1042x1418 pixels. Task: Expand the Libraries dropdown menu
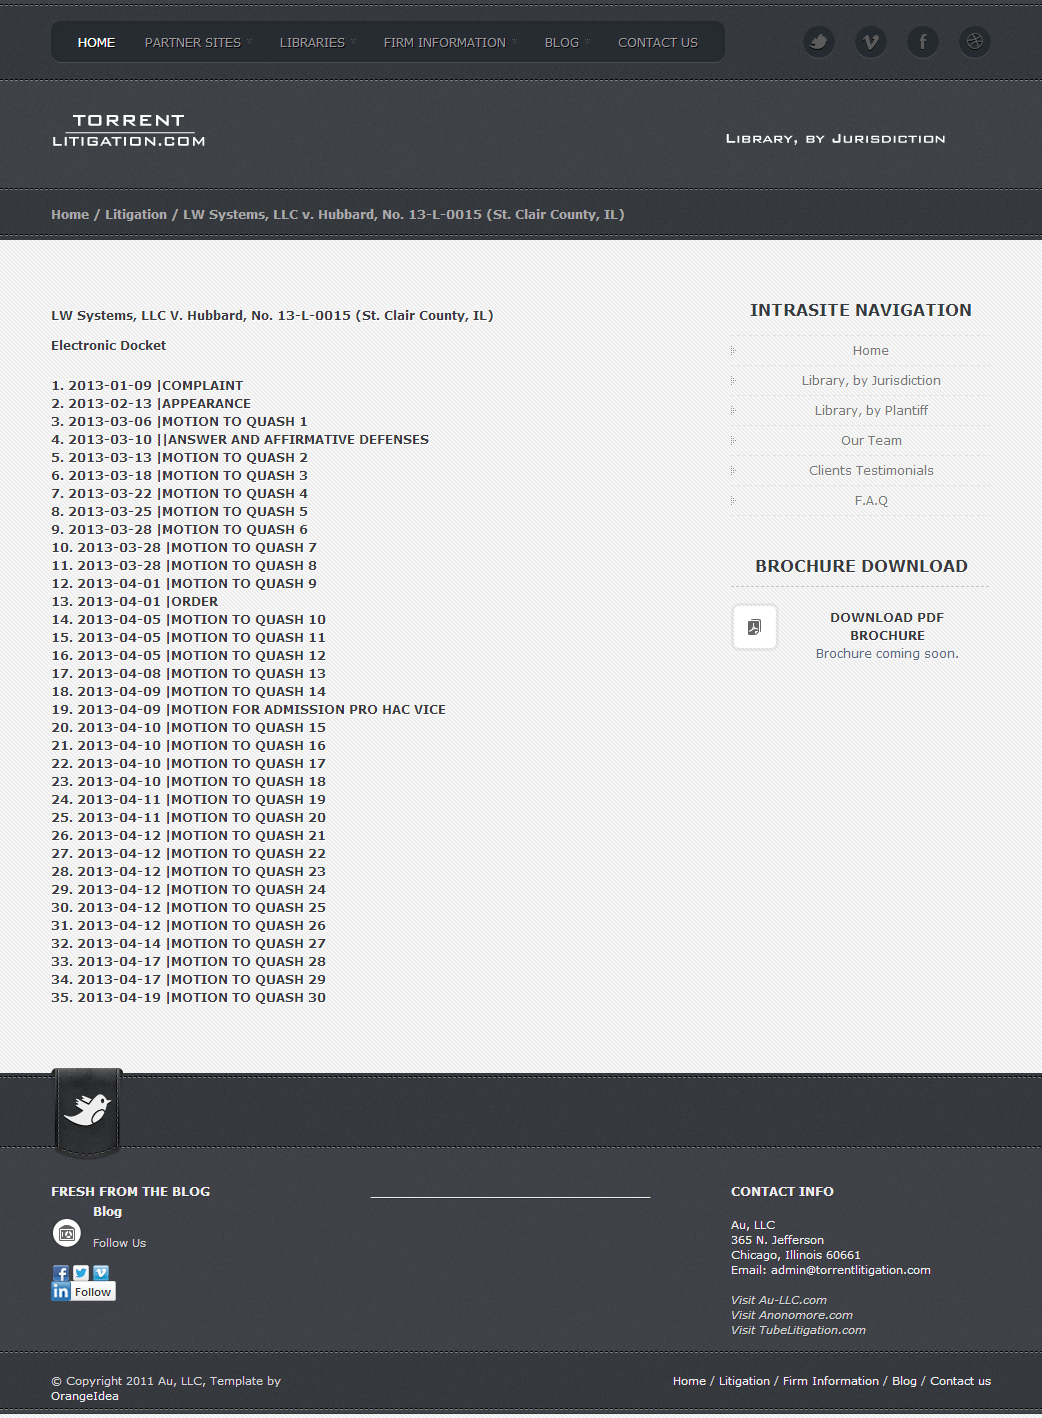312,43
